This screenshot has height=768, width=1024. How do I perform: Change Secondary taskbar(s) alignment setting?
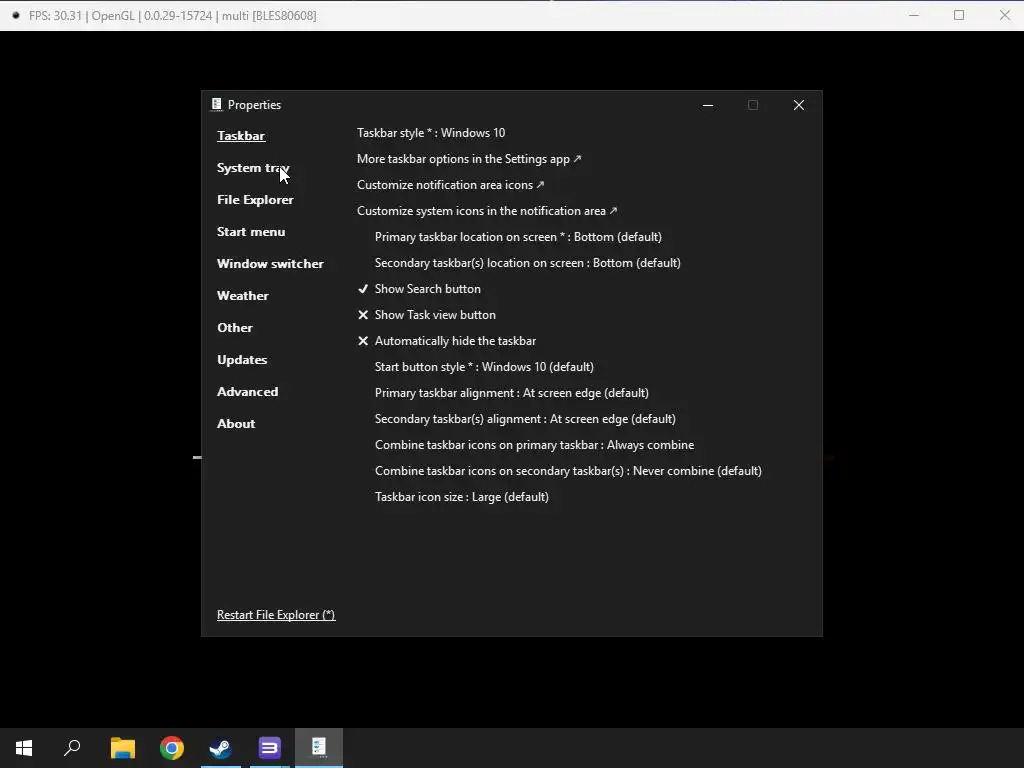pos(525,419)
